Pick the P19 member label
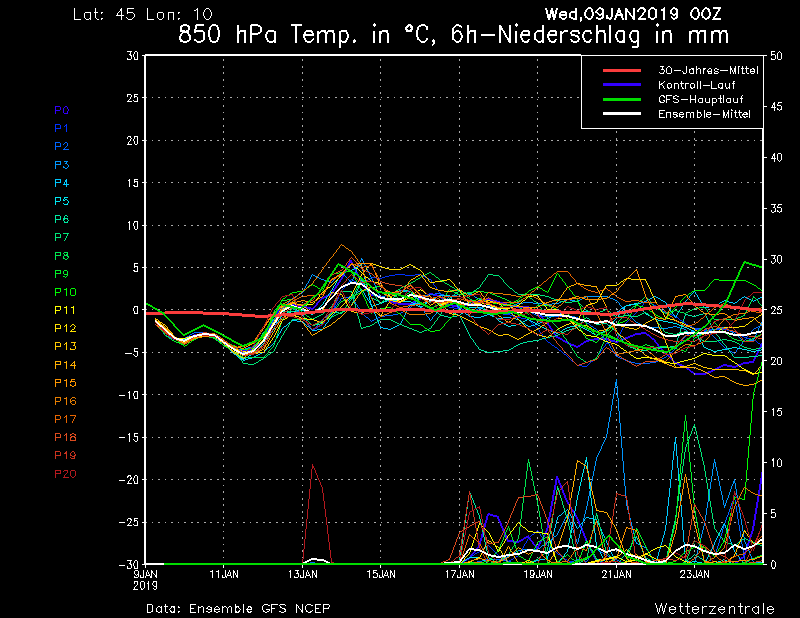The image size is (800, 618). pyautogui.click(x=65, y=455)
